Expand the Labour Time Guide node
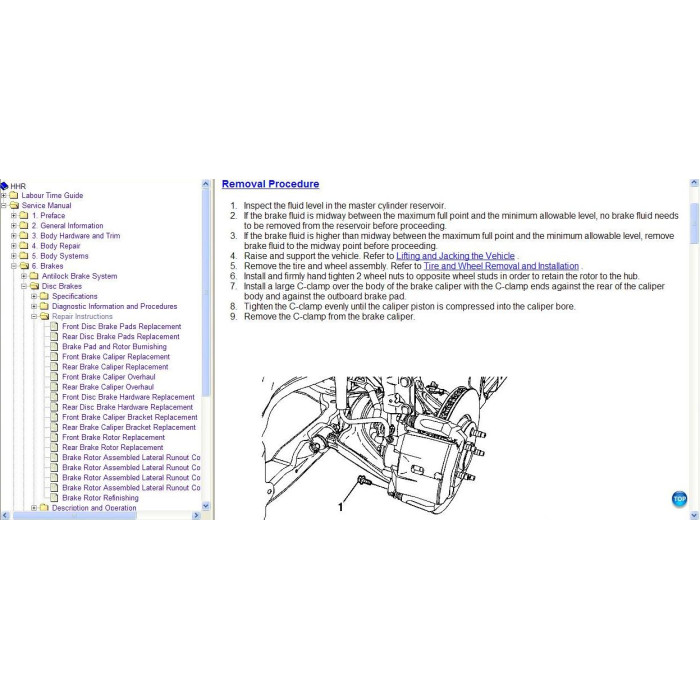Screen dimensions: 700x700 [4, 195]
